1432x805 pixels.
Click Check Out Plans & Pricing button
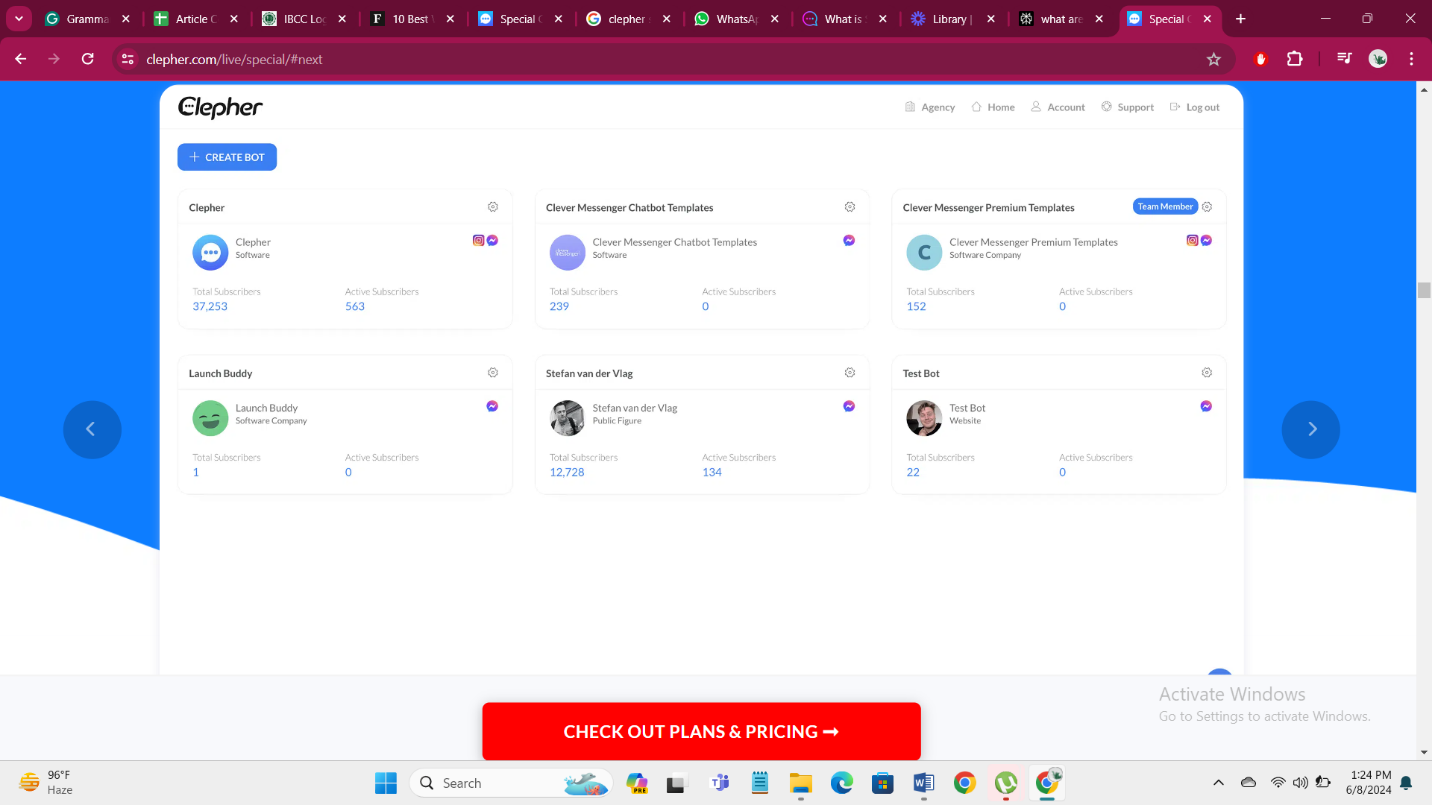coord(701,731)
